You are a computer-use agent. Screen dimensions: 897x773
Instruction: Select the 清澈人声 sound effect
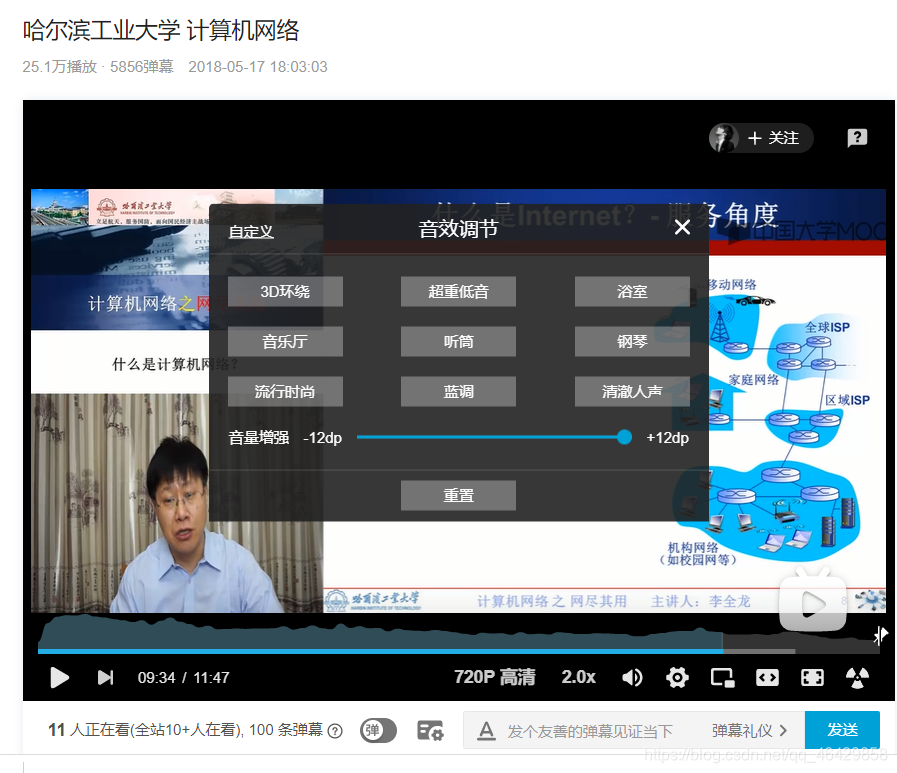click(632, 391)
